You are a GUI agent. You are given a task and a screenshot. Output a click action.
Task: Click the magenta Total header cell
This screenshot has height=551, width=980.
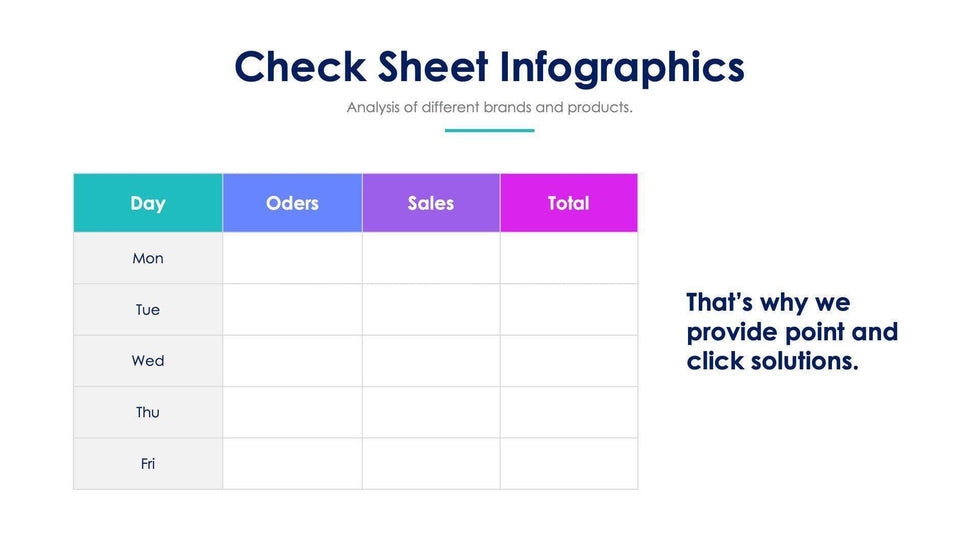click(x=568, y=203)
